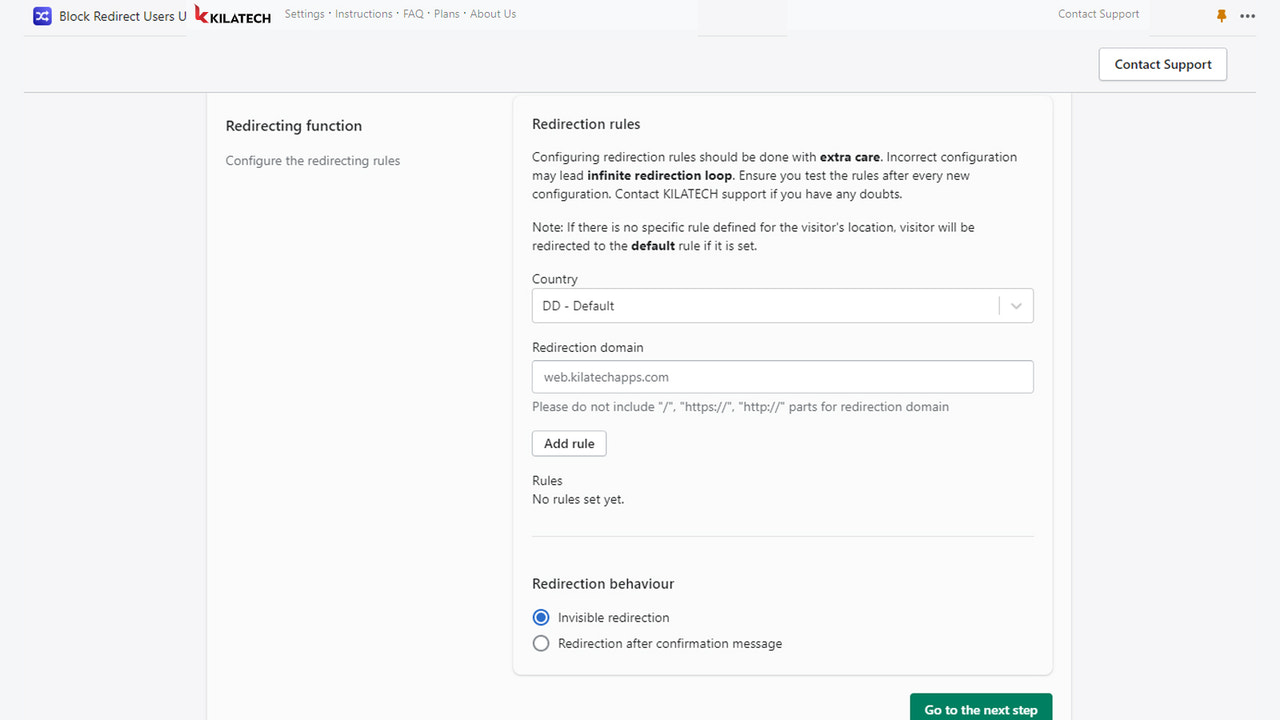Screen dimensions: 1280x720
Task: Expand the Country dropdown chevron
Action: tap(1016, 306)
